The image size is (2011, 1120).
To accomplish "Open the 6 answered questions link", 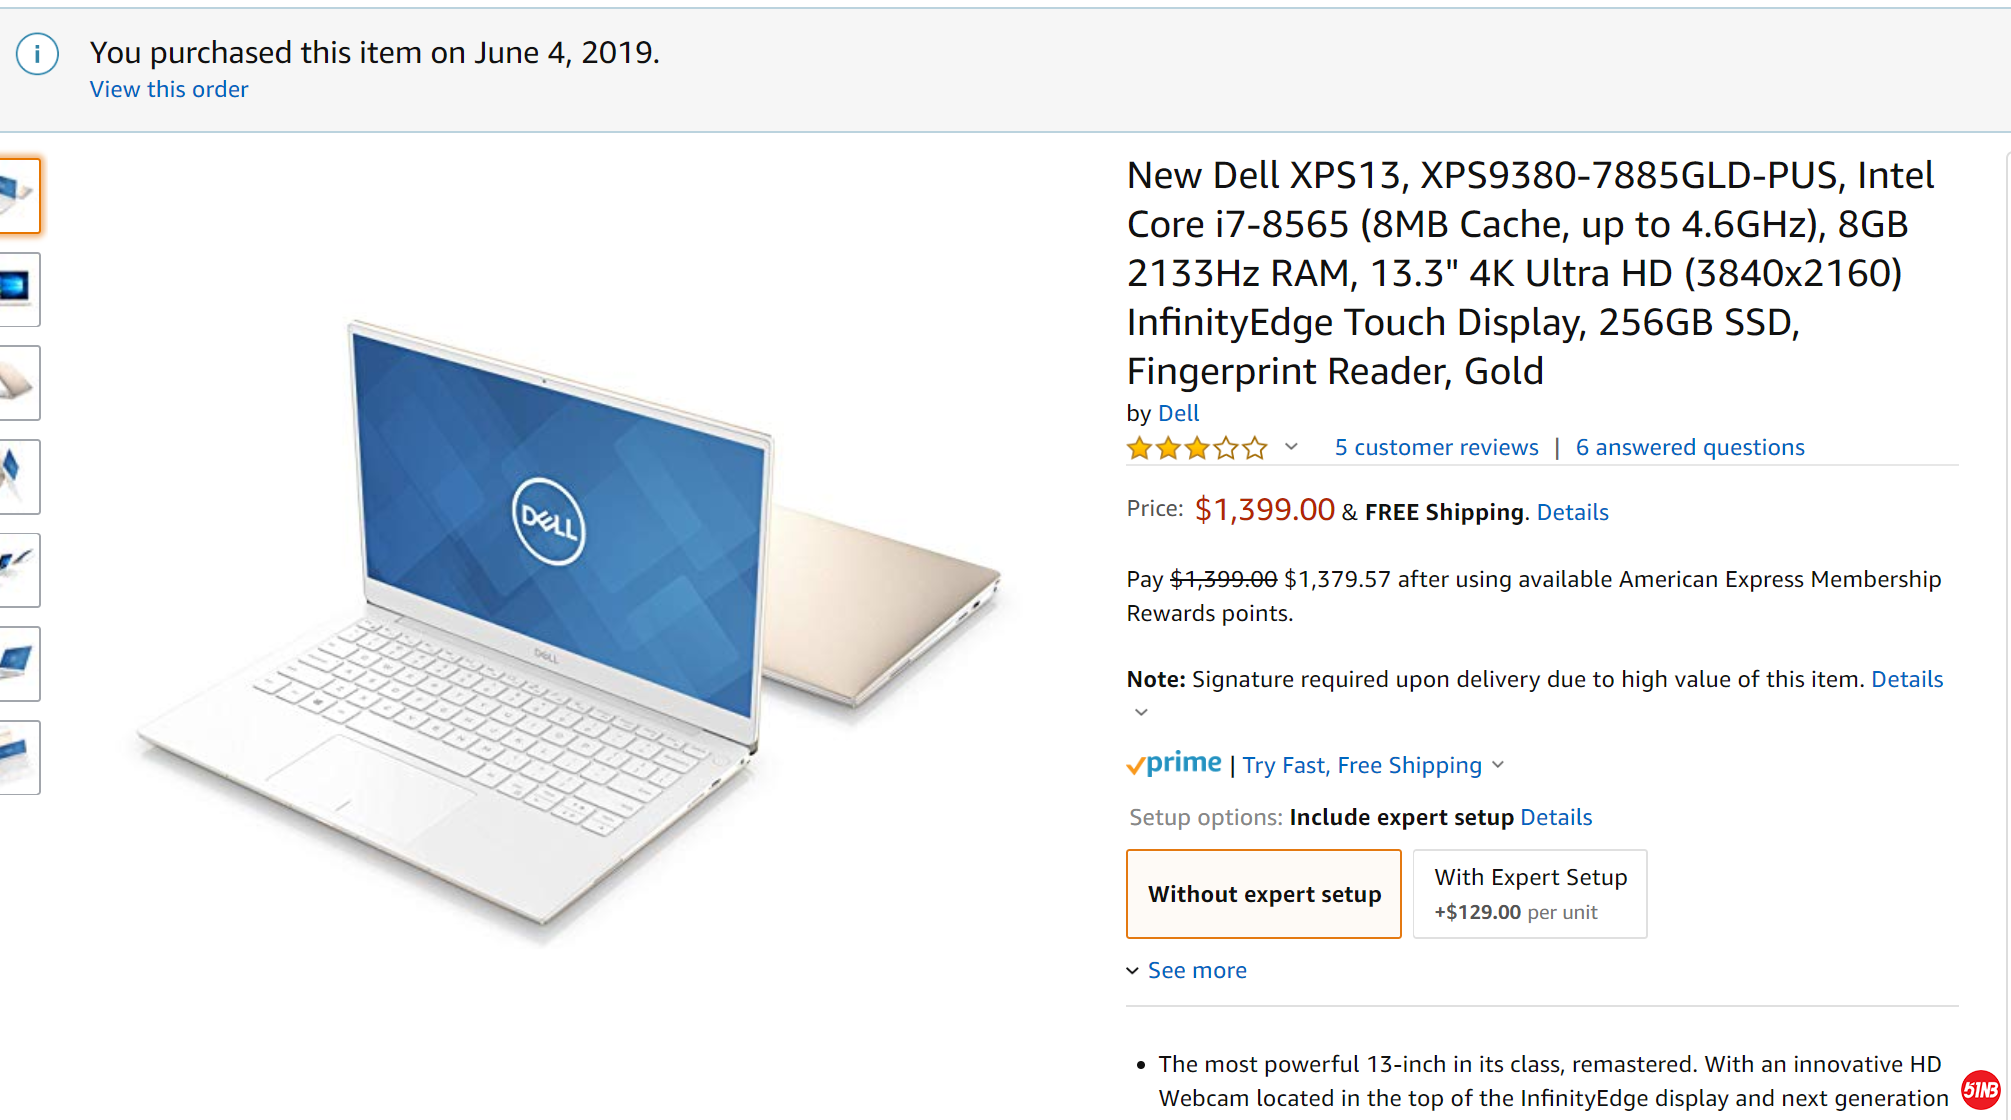I will pyautogui.click(x=1690, y=447).
